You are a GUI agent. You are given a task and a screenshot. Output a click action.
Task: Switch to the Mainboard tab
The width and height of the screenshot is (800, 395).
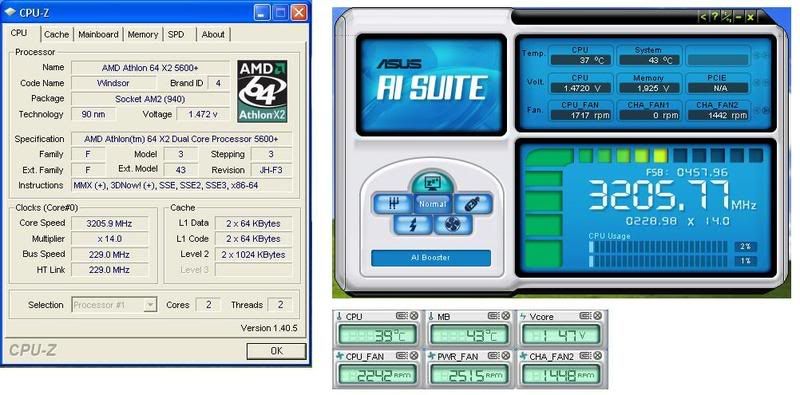point(98,34)
